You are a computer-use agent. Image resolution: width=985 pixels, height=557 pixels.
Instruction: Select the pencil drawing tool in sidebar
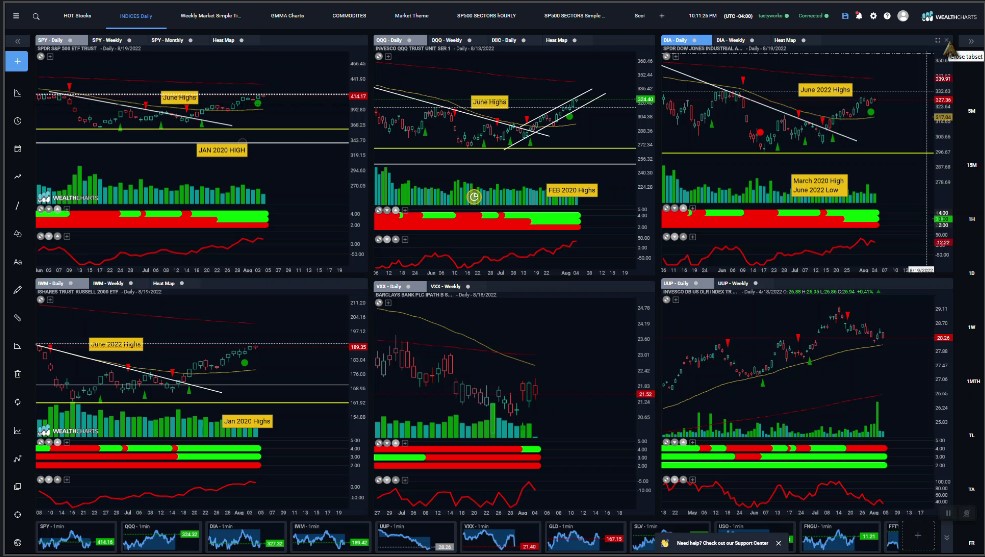17,290
